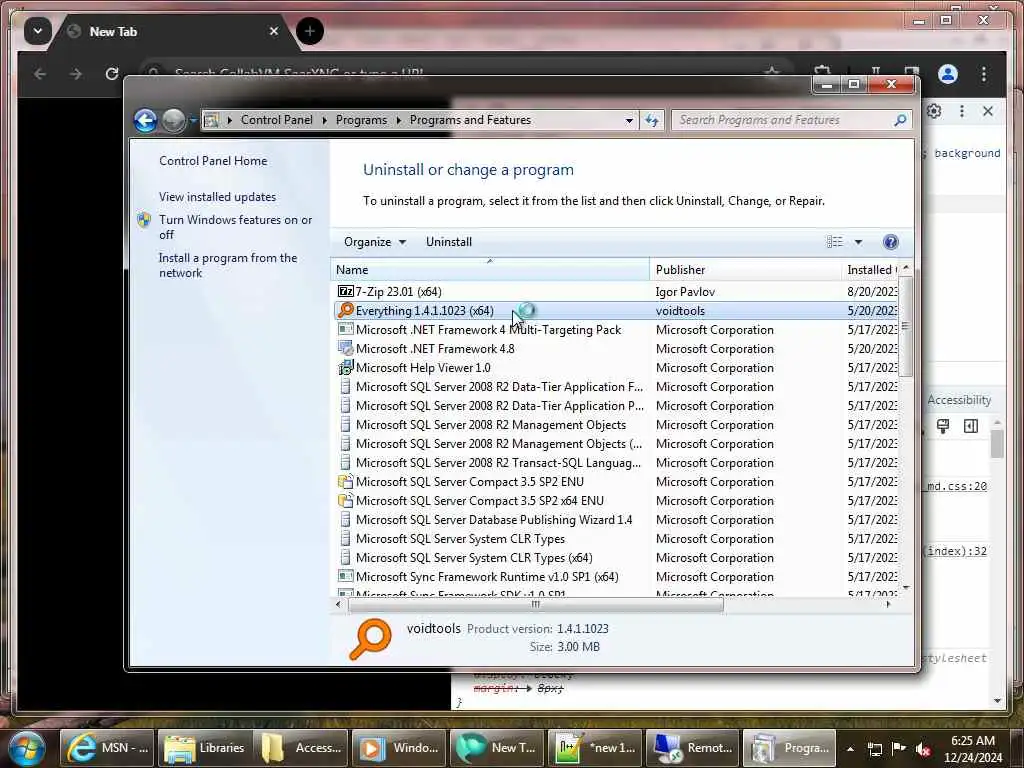This screenshot has height=768, width=1024.
Task: Click the 7-Zip program icon
Action: click(345, 291)
